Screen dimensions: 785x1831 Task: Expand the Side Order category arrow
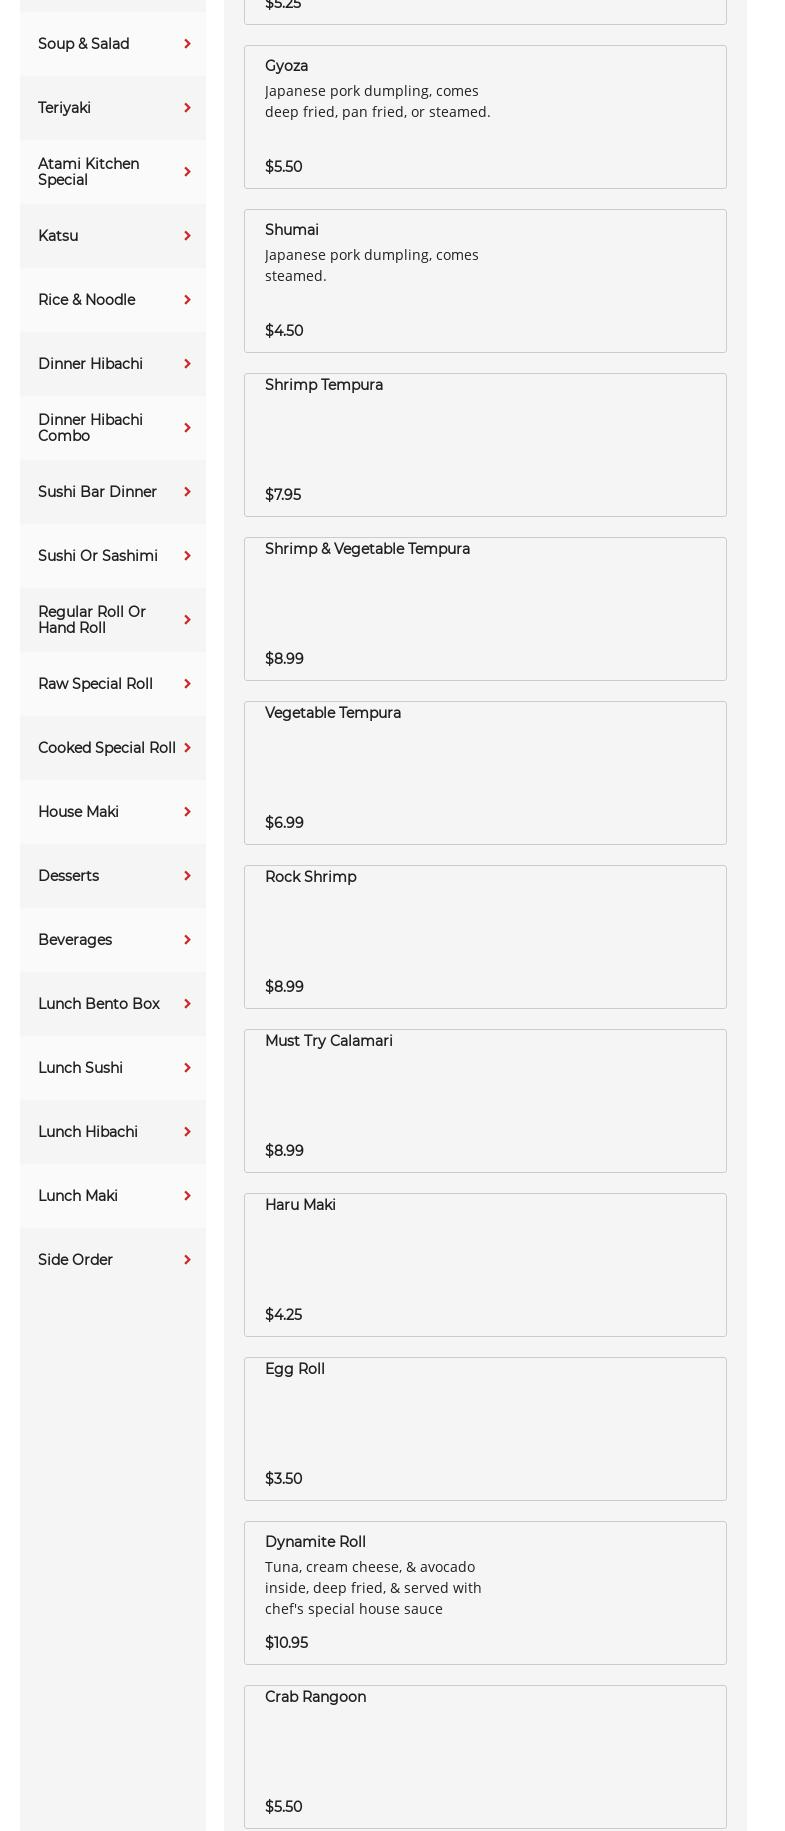[x=187, y=1260]
